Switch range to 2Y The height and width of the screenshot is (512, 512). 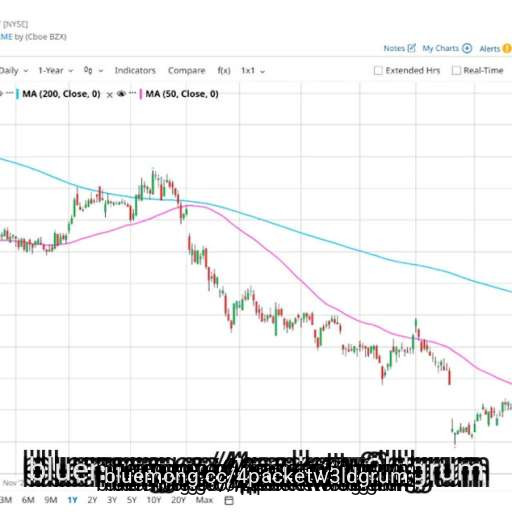pyautogui.click(x=92, y=500)
